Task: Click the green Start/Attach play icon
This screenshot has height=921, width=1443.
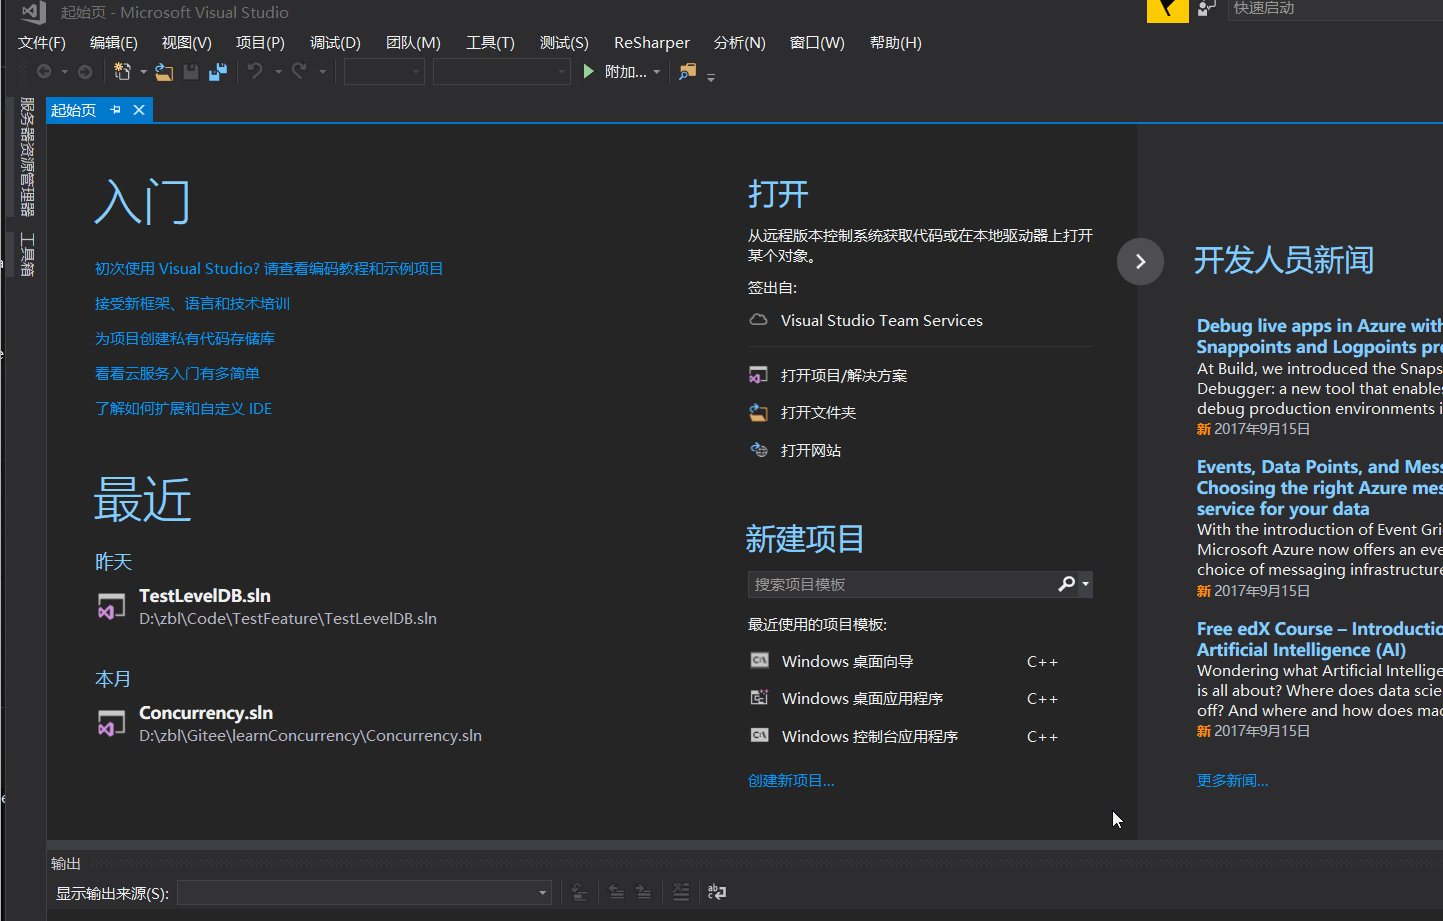Action: [x=589, y=71]
